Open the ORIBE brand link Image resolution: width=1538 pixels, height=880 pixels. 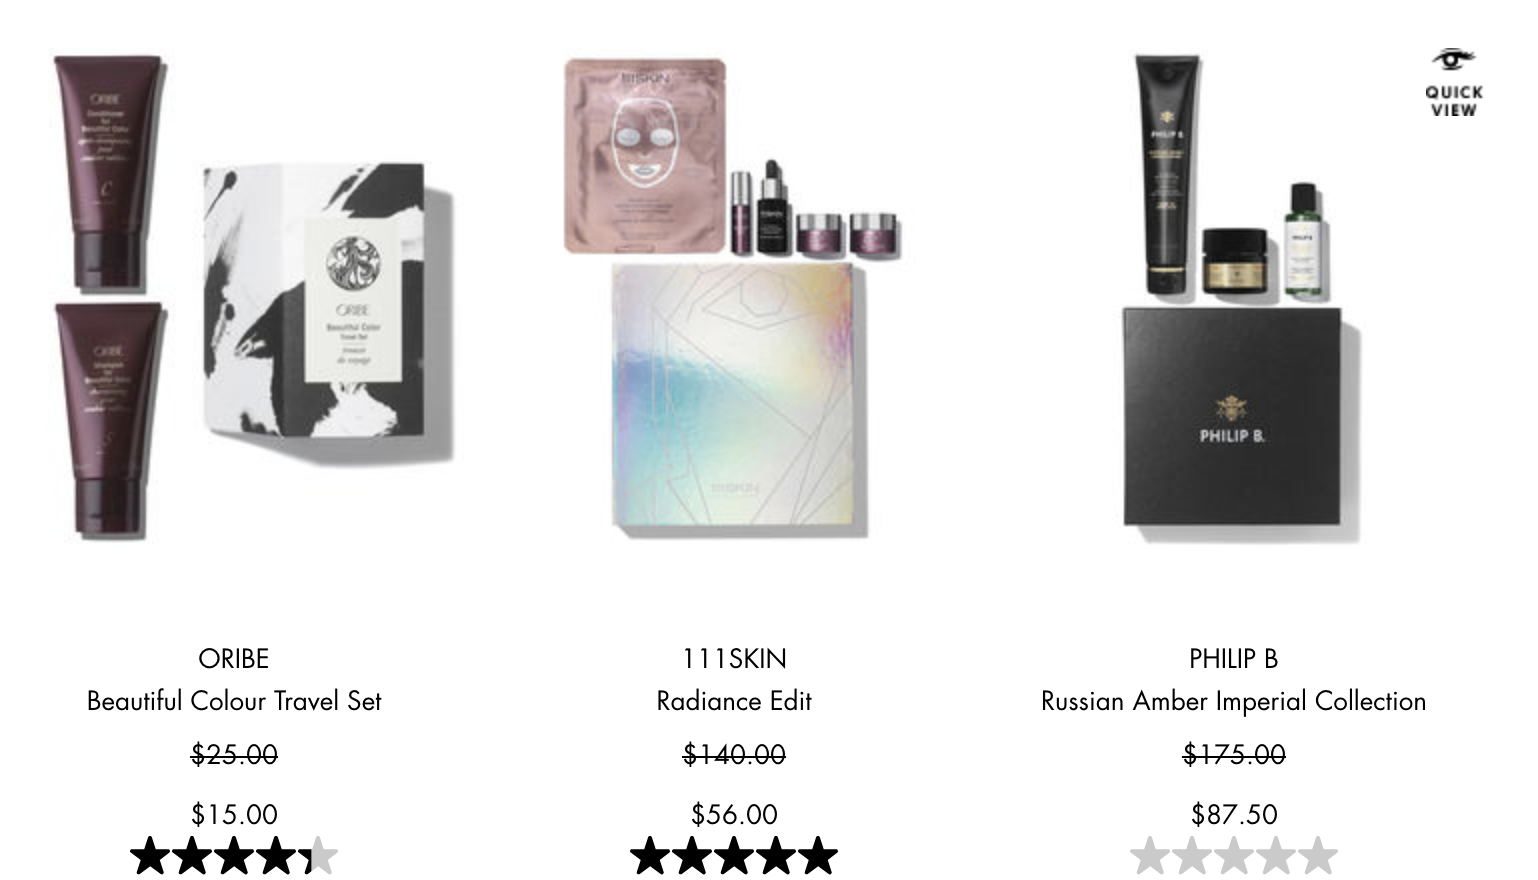pos(234,659)
